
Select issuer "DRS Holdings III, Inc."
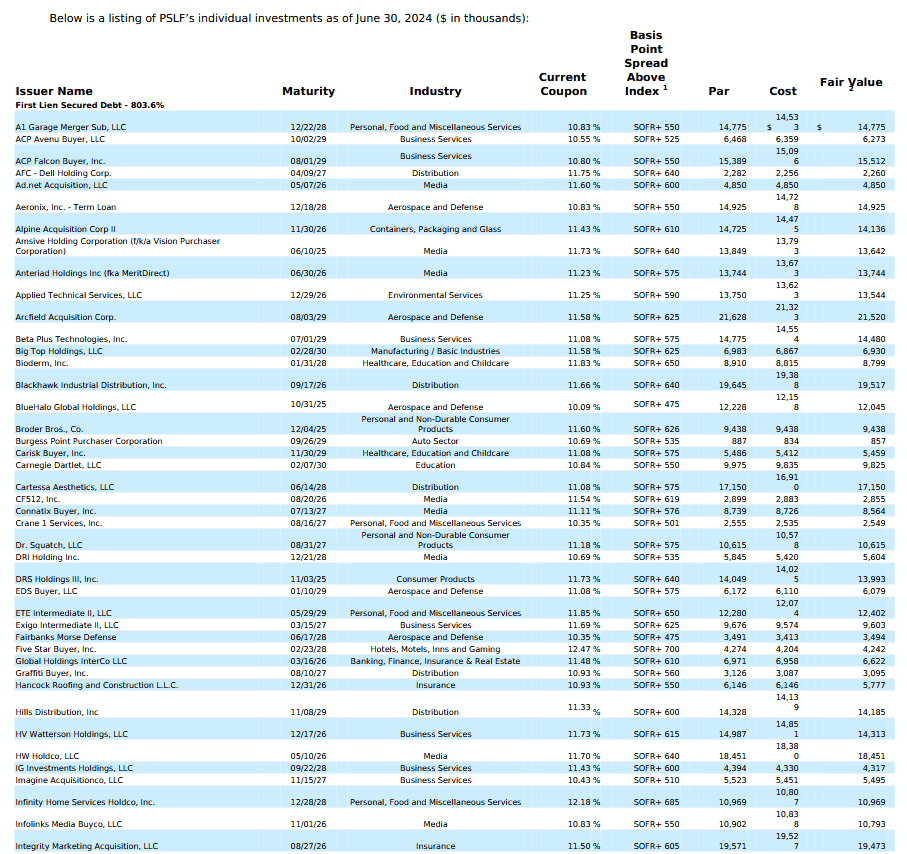click(57, 580)
